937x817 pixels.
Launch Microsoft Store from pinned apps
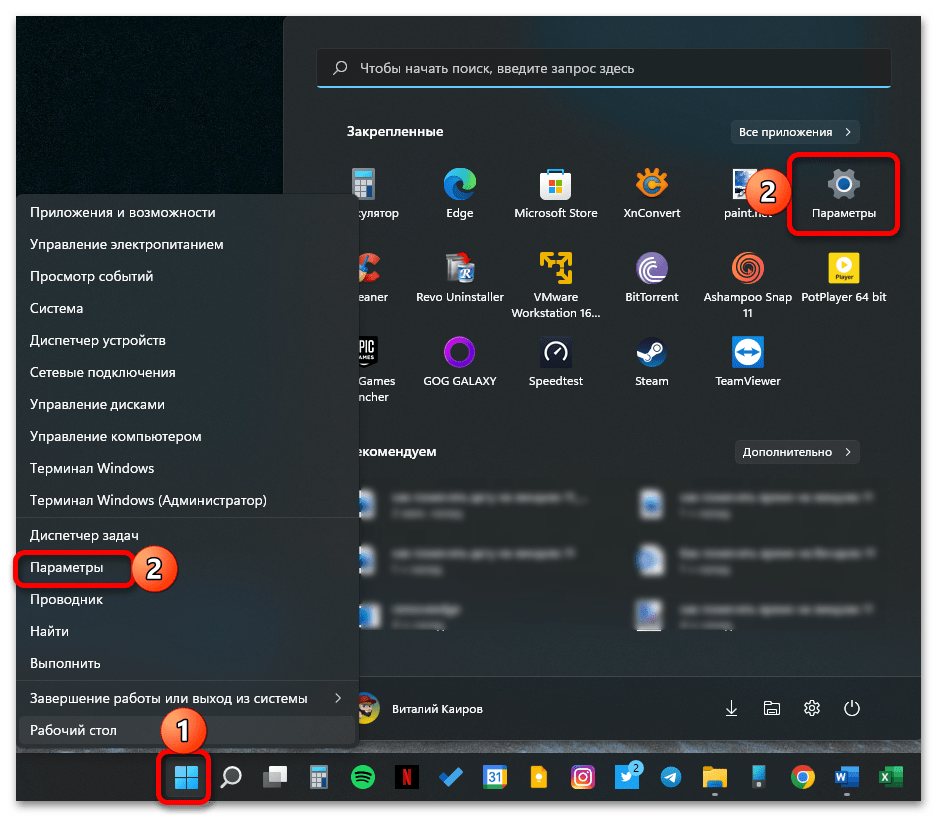[555, 193]
